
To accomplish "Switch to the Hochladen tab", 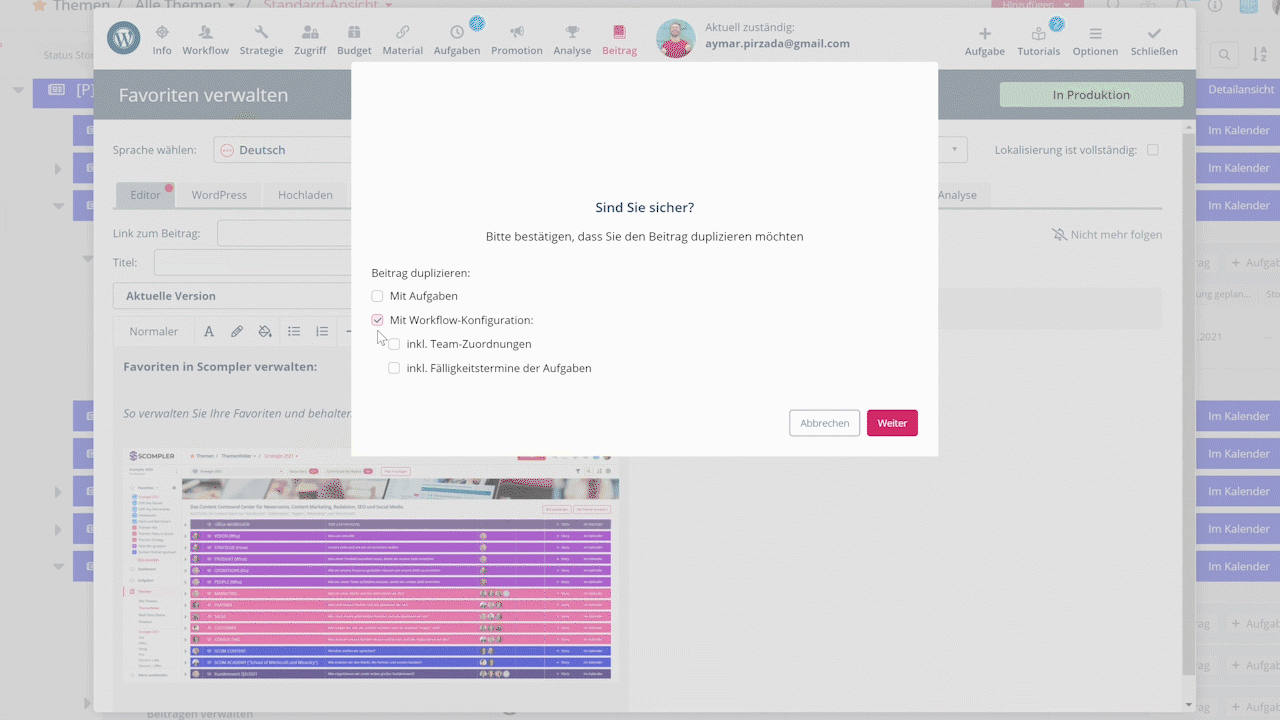I will [x=305, y=195].
